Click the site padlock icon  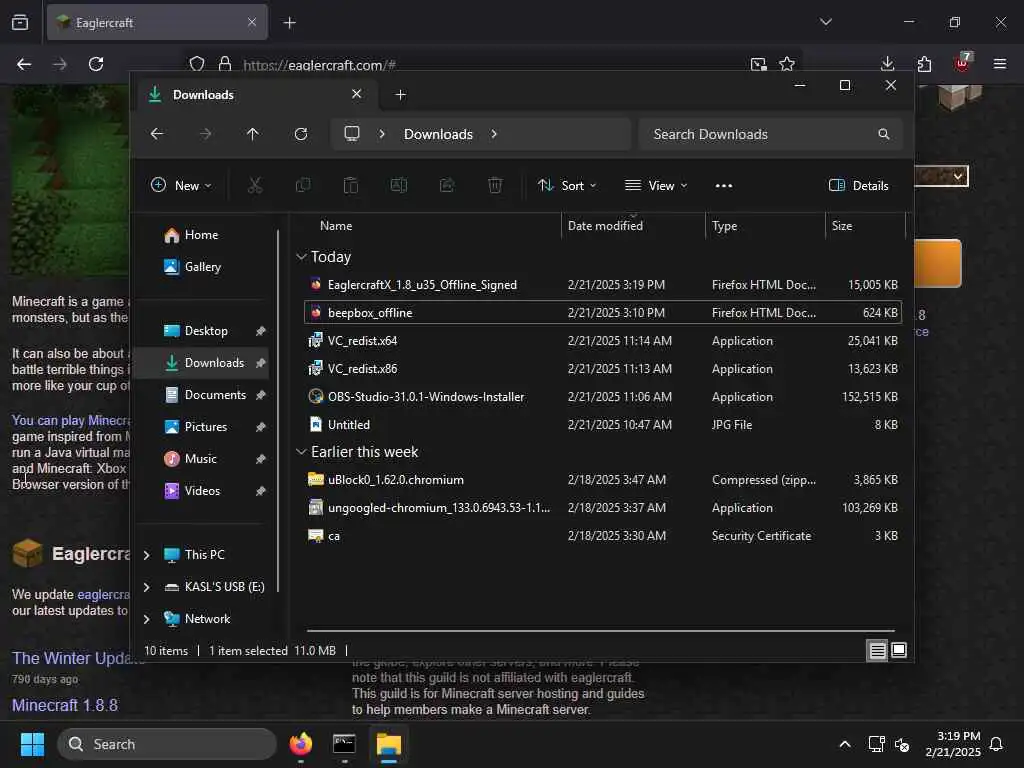(225, 64)
